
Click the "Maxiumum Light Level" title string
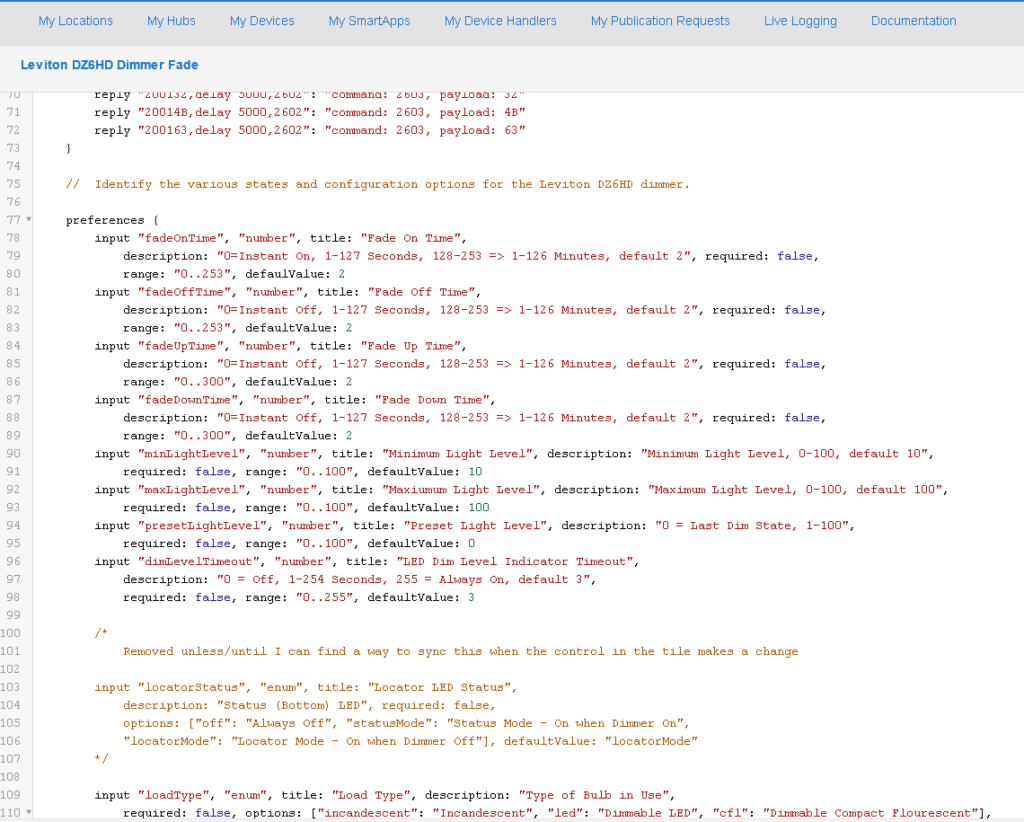(461, 490)
